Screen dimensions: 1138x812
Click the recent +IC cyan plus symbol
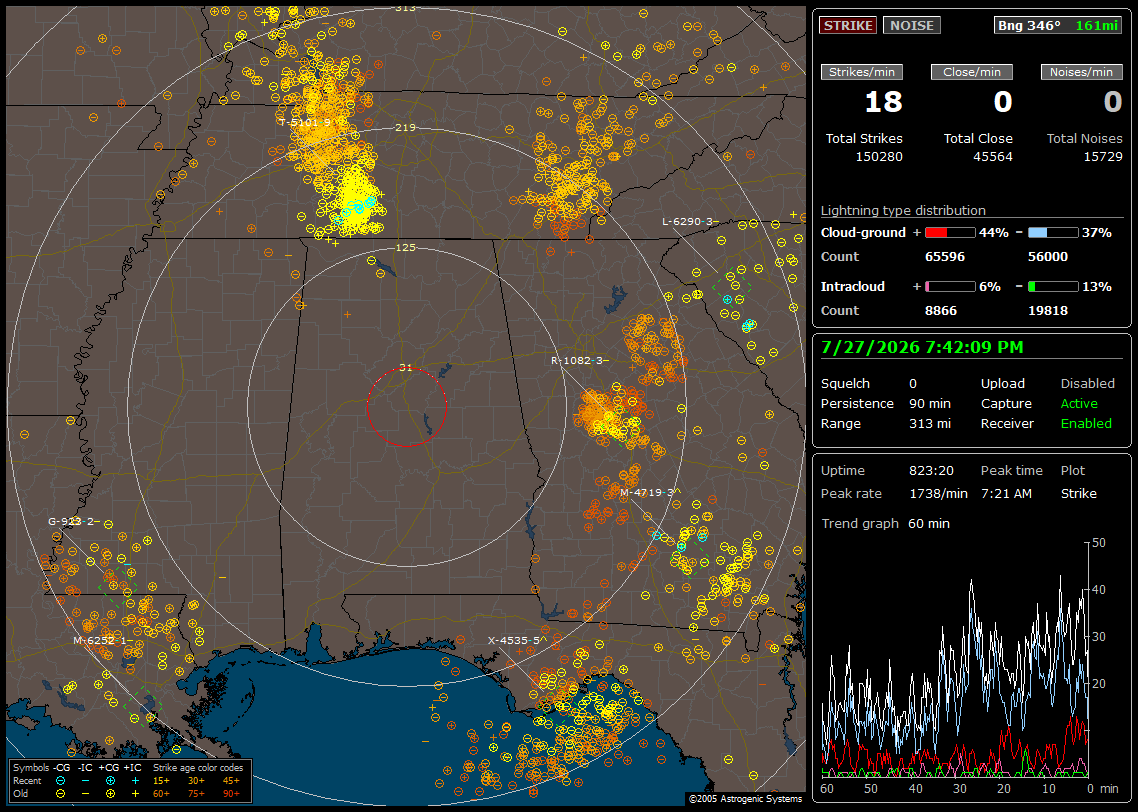(135, 781)
